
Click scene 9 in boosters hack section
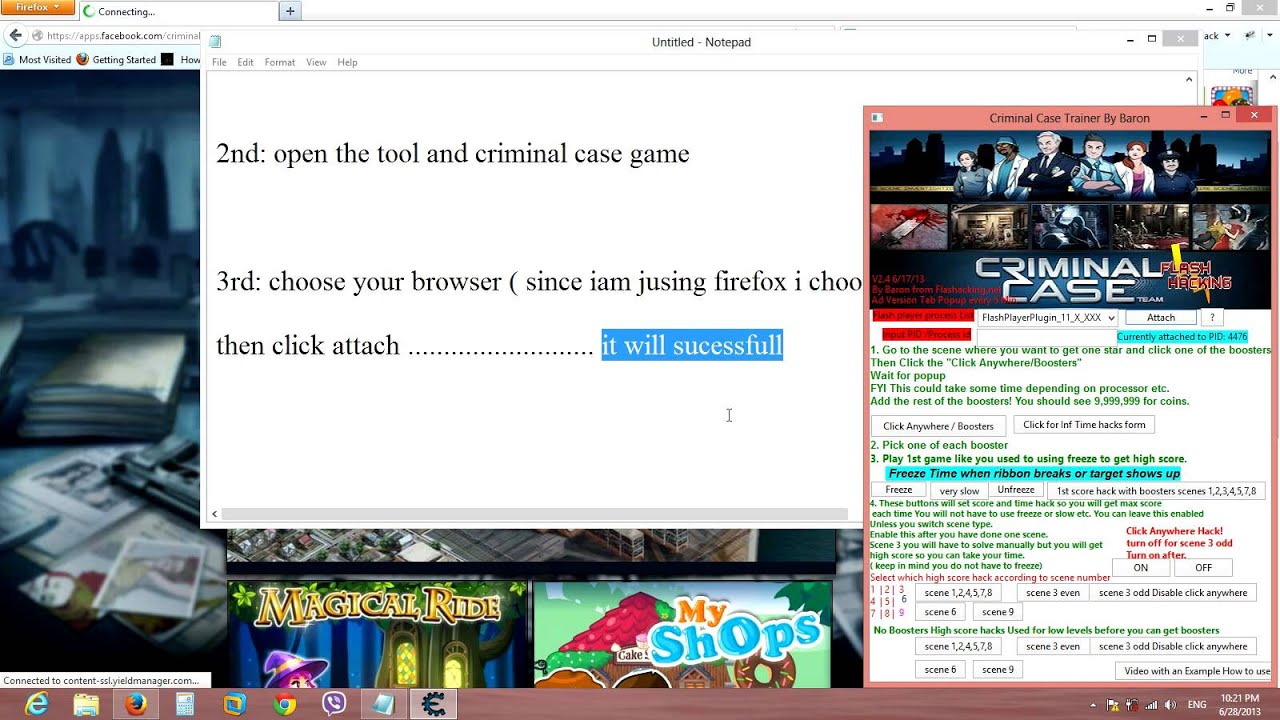click(997, 612)
